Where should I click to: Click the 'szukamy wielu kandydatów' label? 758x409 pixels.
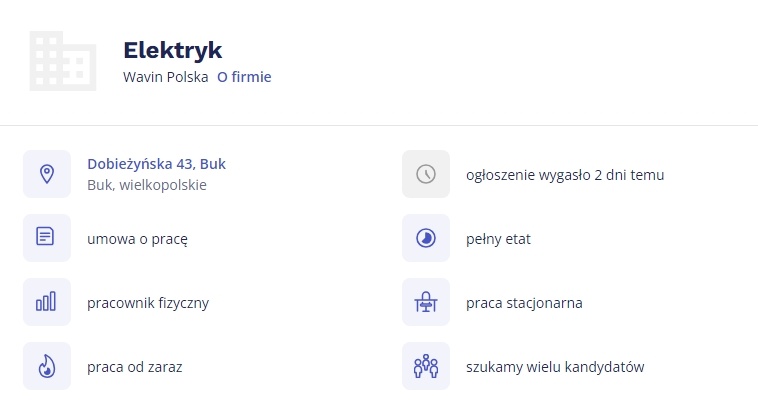point(555,367)
